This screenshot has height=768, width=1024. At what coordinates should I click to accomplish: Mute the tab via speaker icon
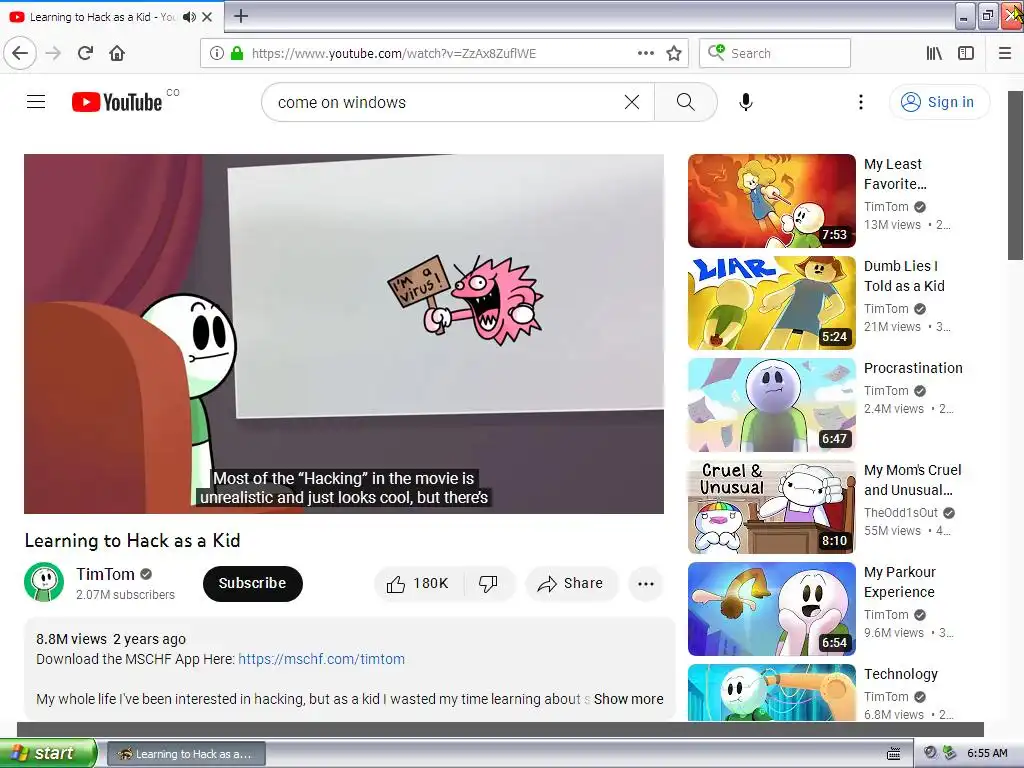pos(189,17)
